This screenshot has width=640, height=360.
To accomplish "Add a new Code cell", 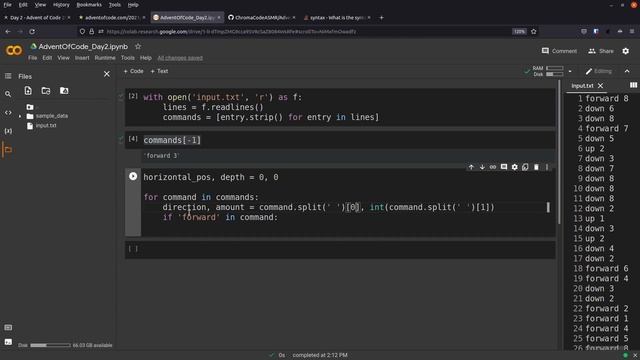I will pyautogui.click(x=133, y=71).
